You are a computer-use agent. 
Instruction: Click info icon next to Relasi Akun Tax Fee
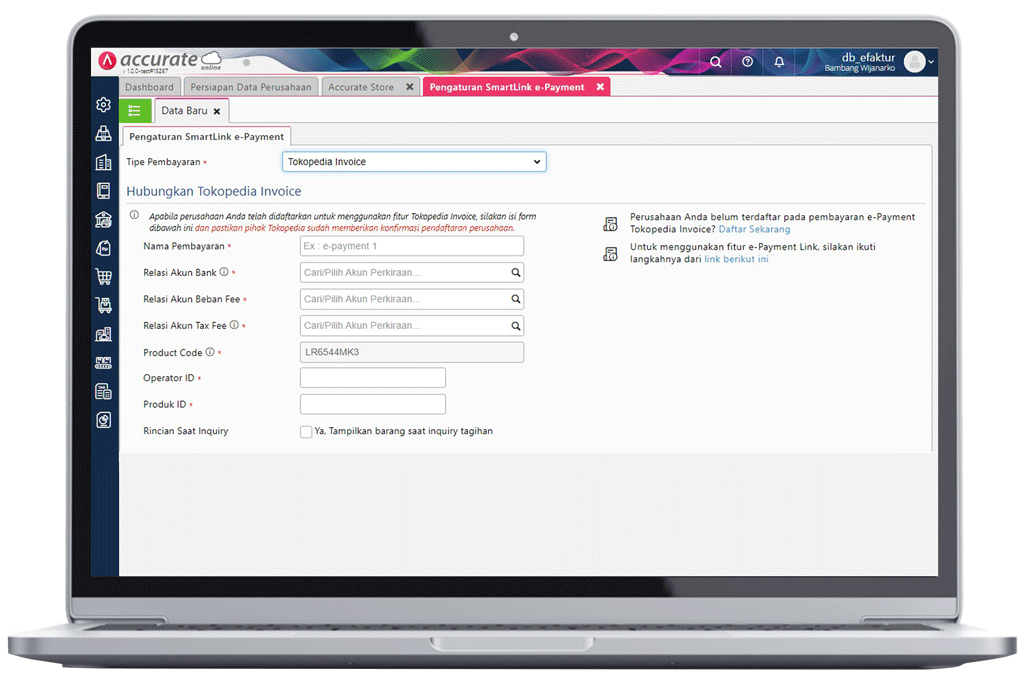[x=234, y=325]
